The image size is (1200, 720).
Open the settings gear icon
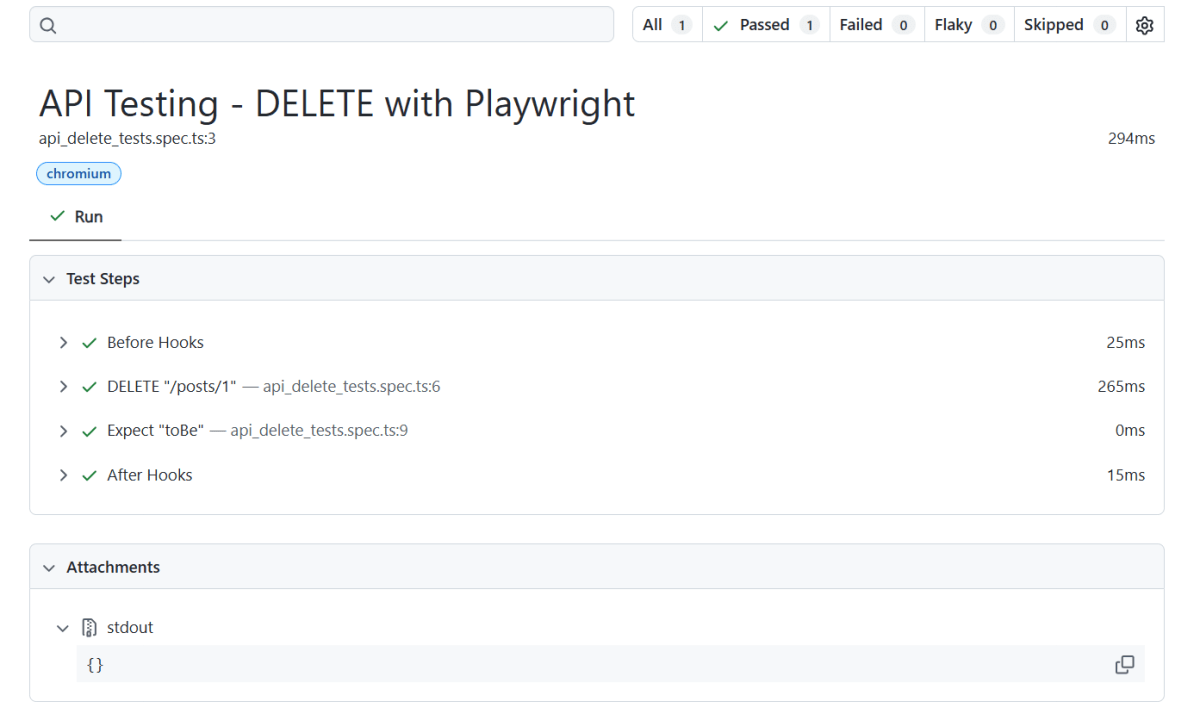pos(1145,26)
